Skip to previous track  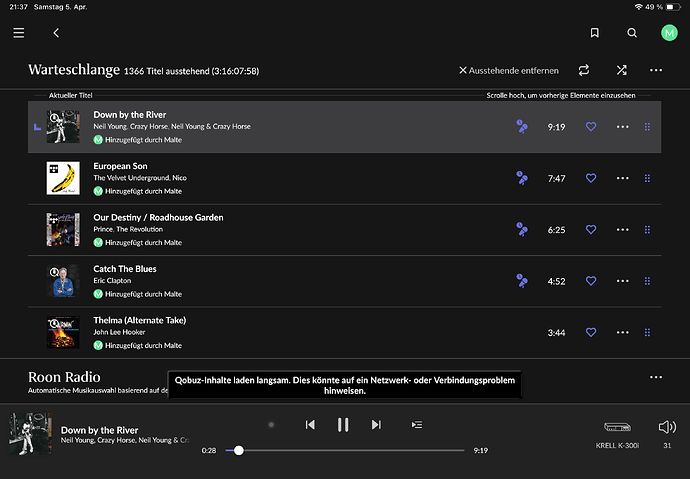310,425
